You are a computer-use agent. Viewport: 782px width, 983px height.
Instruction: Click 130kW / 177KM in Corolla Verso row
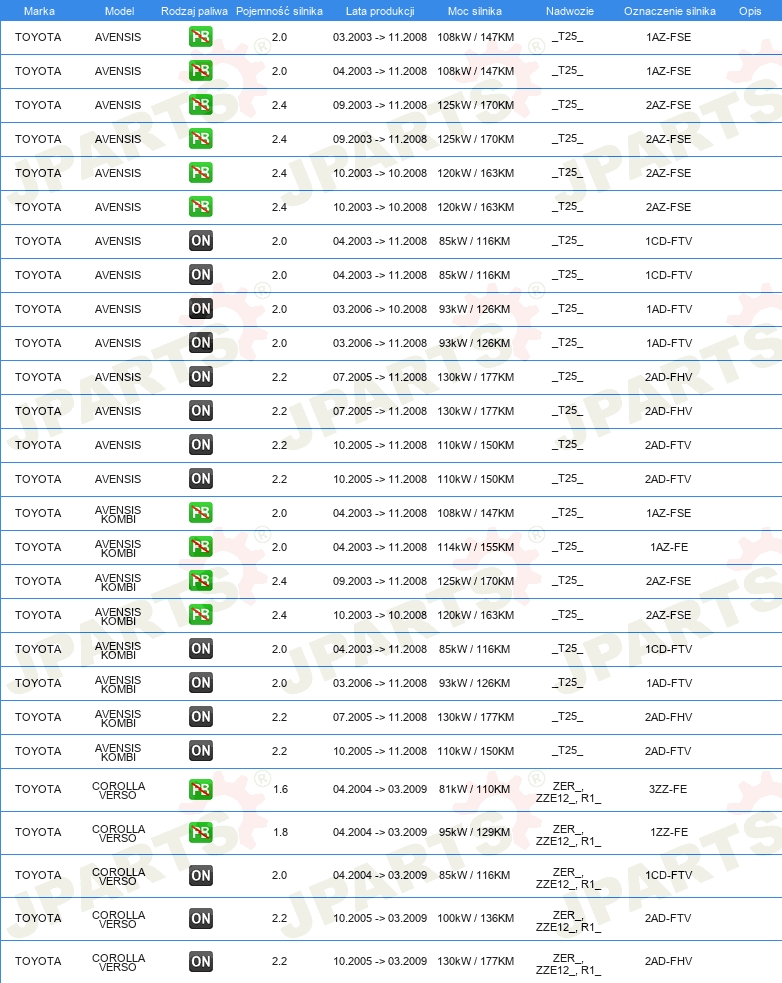(x=475, y=961)
